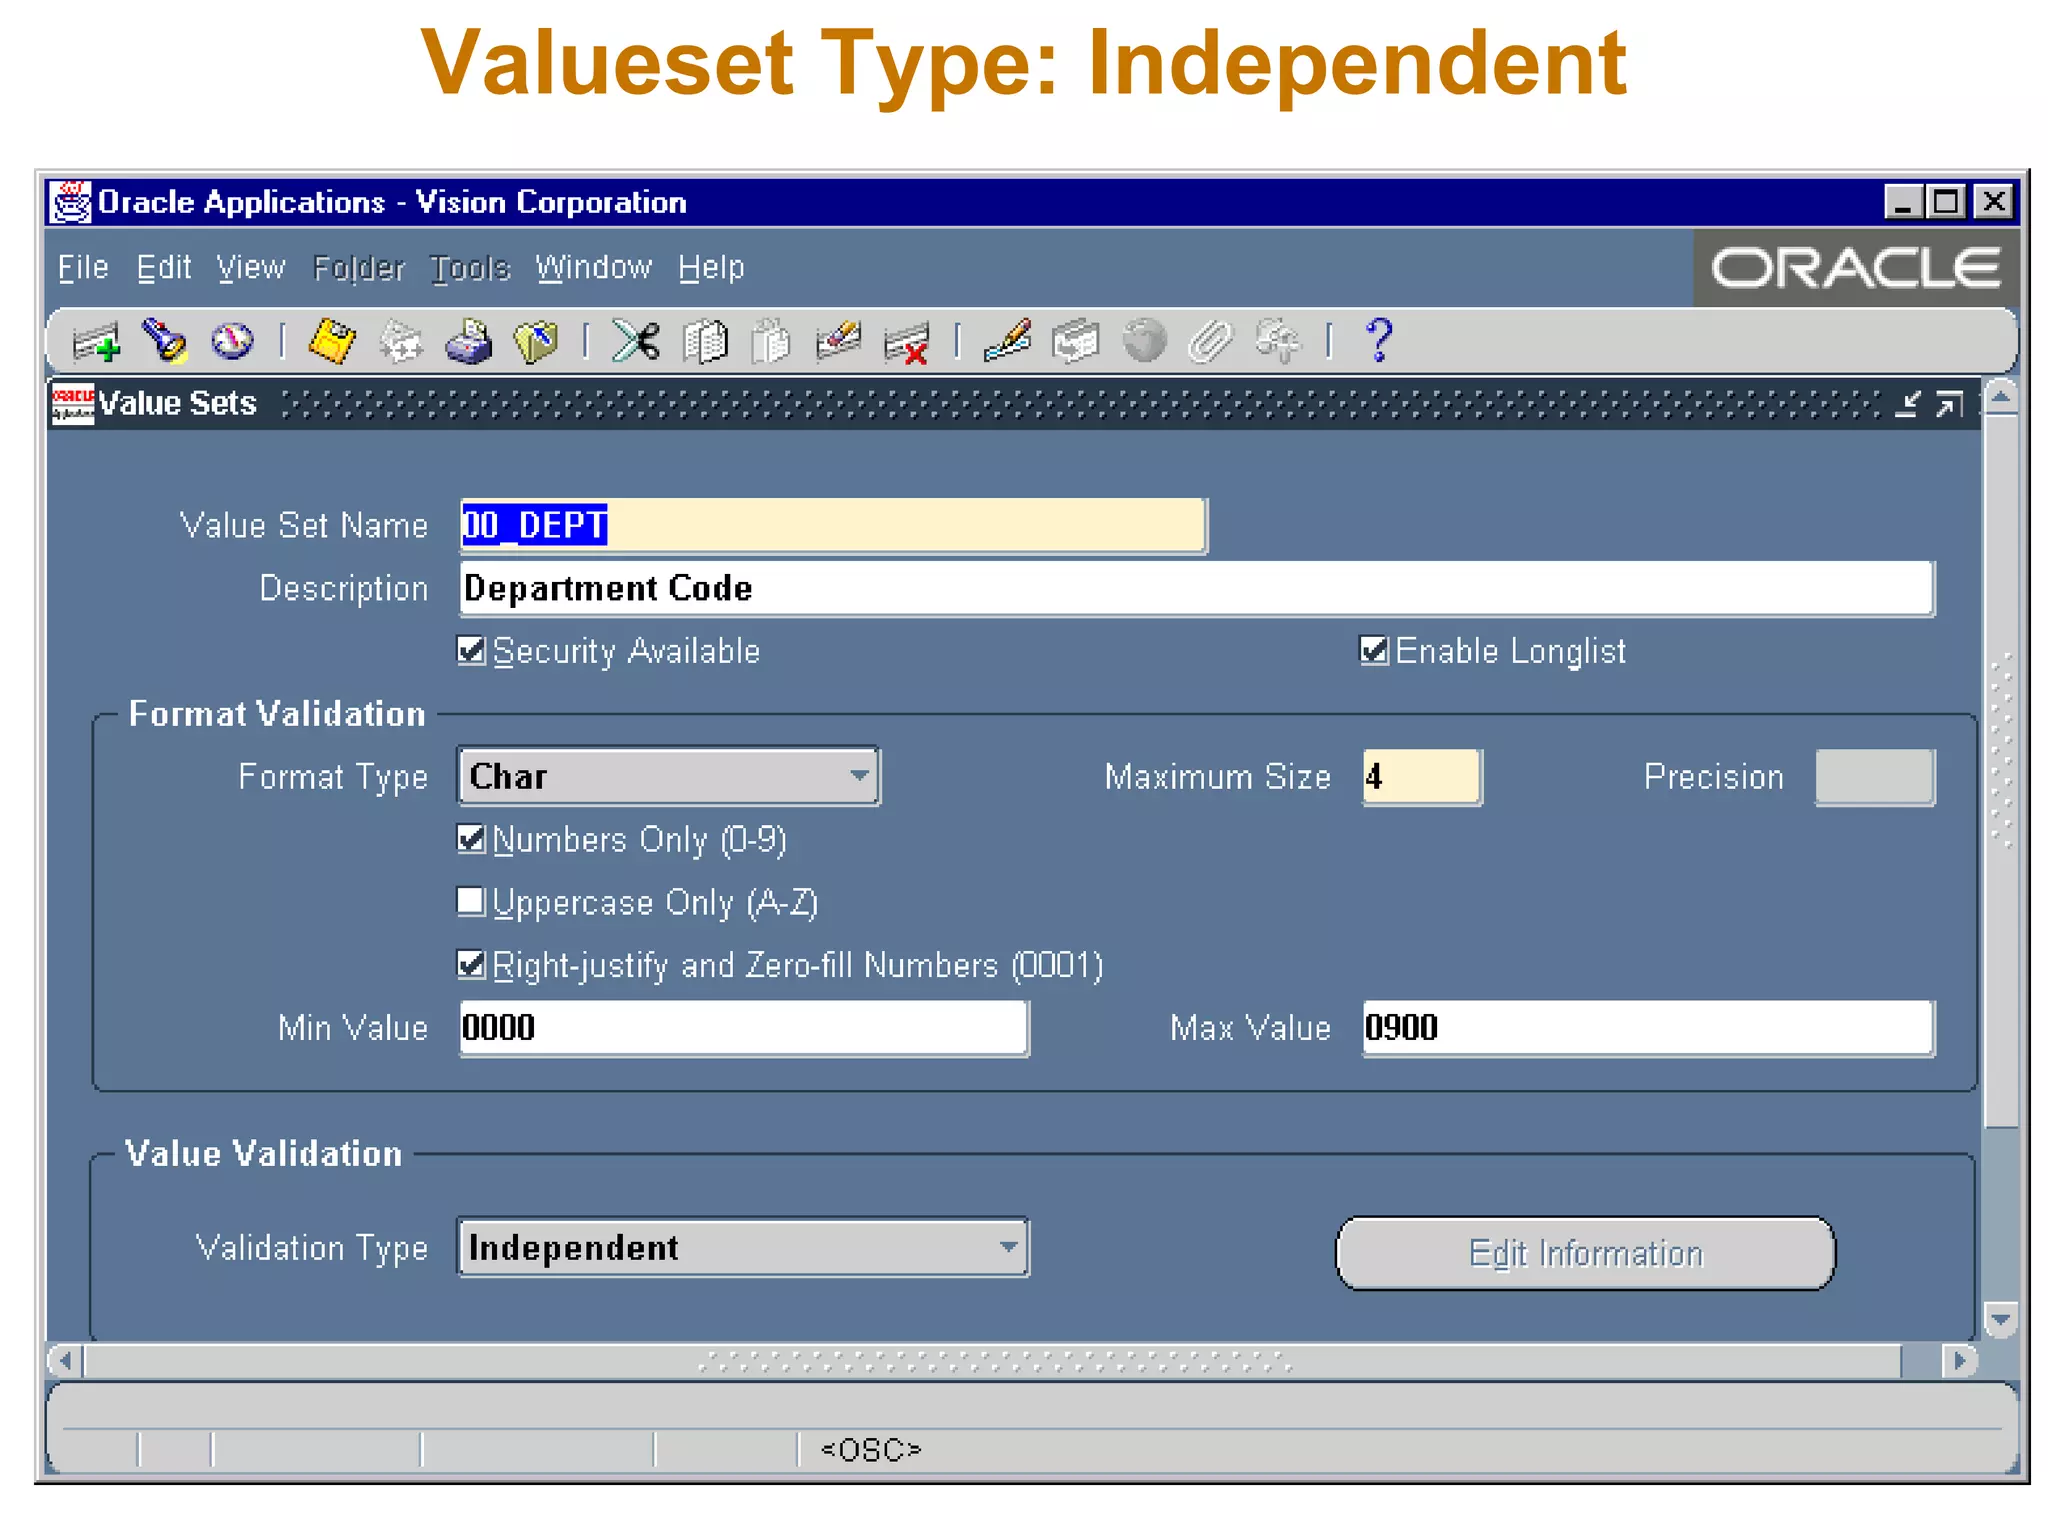
Task: Open the Help menu
Action: (x=711, y=268)
